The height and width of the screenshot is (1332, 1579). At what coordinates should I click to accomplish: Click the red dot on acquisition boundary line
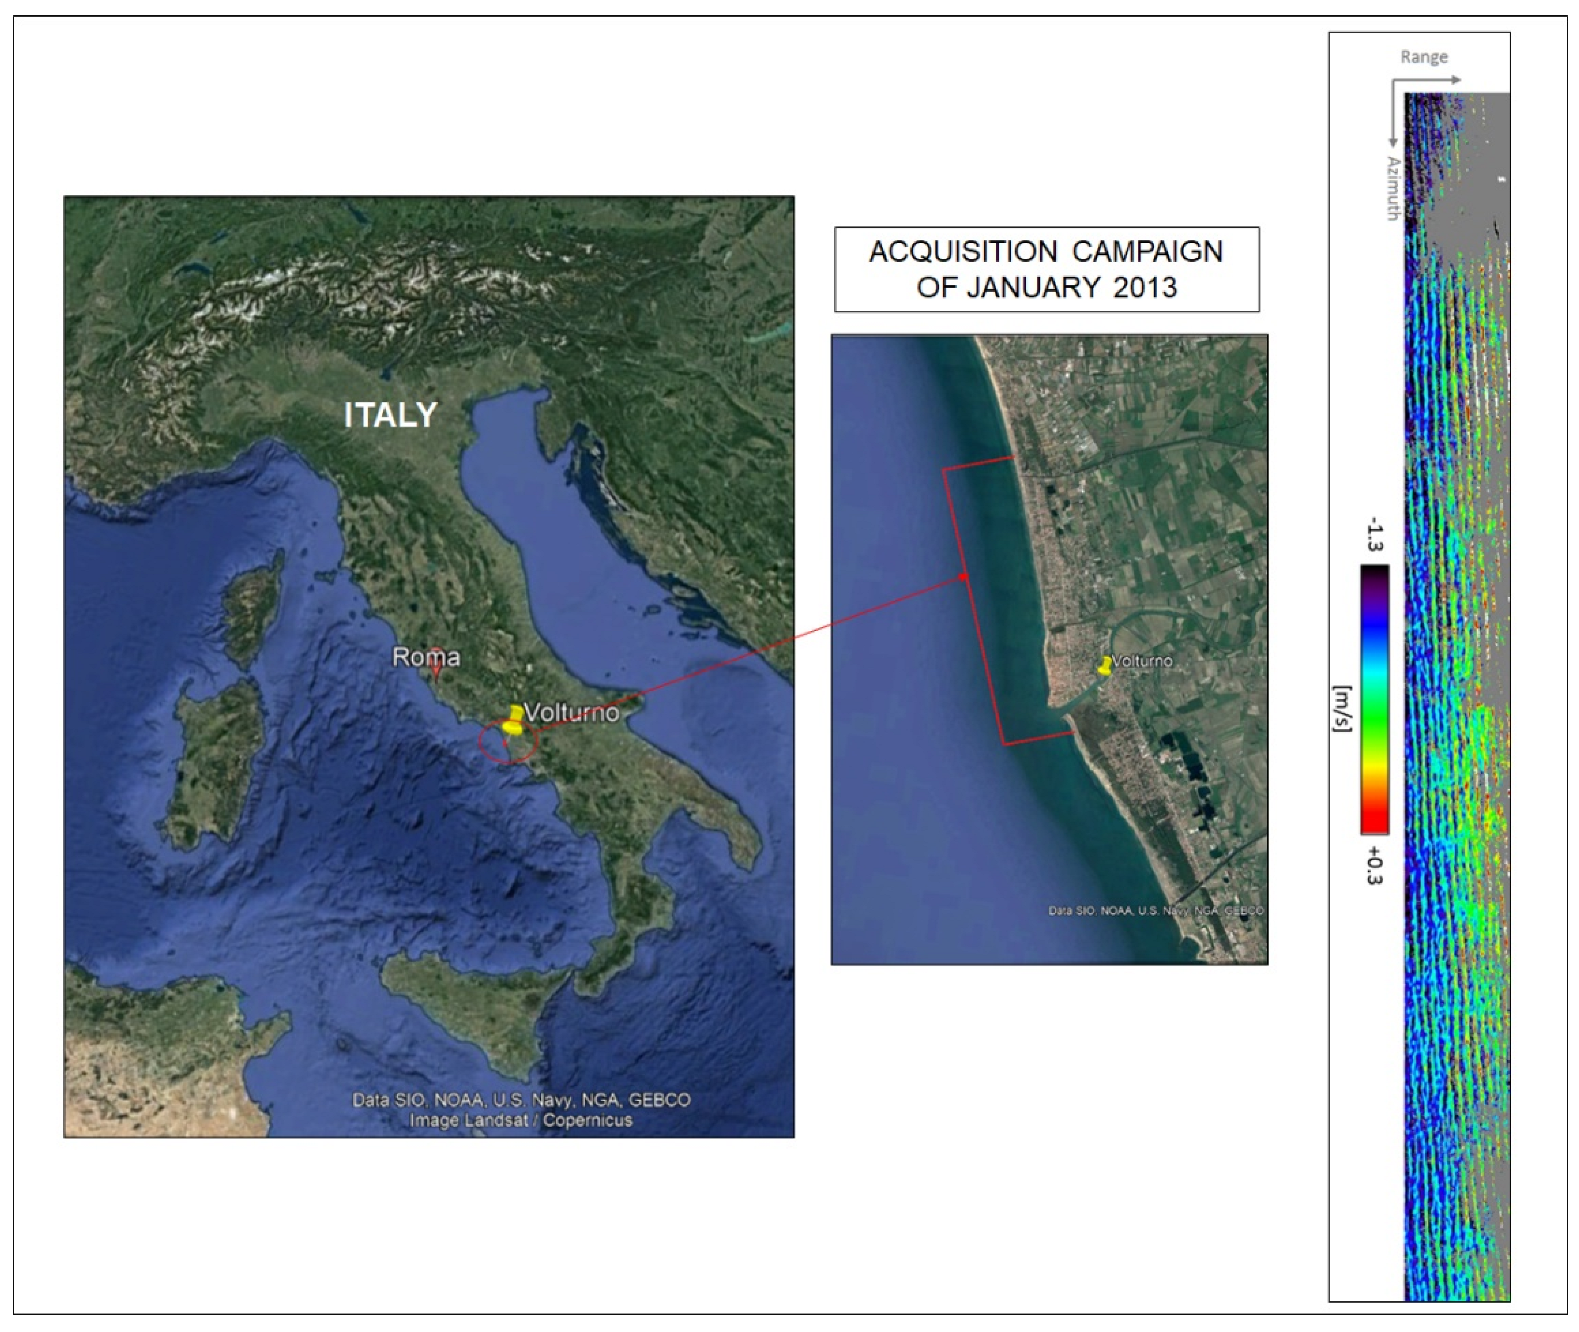point(963,577)
